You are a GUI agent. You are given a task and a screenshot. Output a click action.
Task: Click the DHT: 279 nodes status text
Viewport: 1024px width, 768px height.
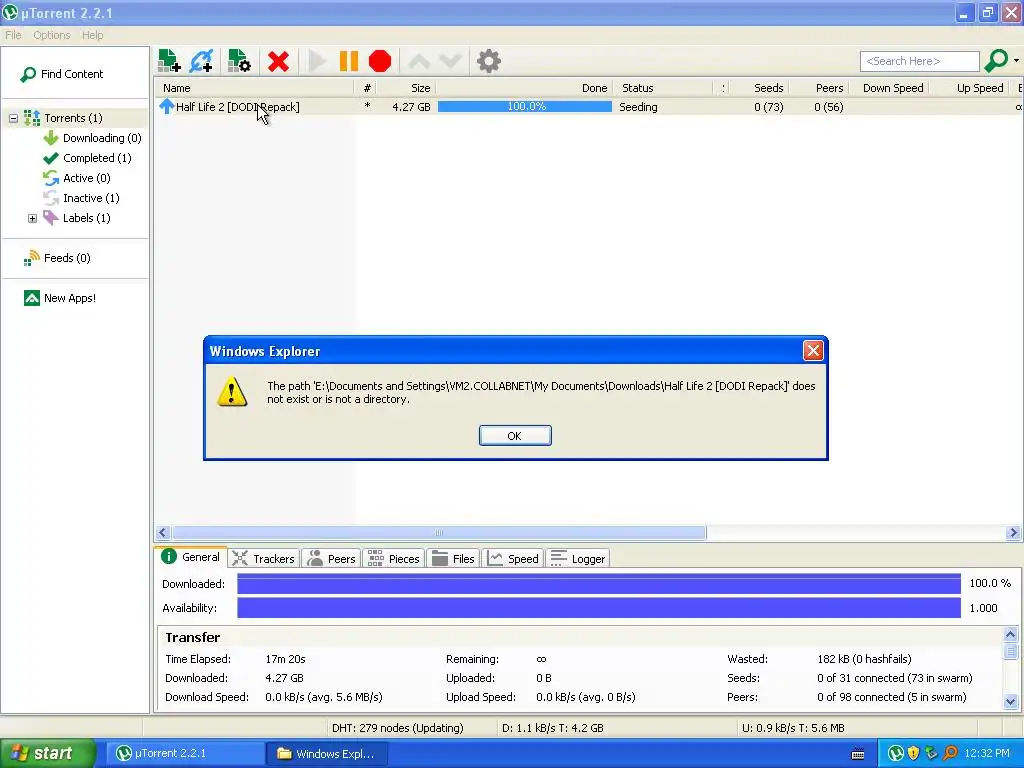398,728
